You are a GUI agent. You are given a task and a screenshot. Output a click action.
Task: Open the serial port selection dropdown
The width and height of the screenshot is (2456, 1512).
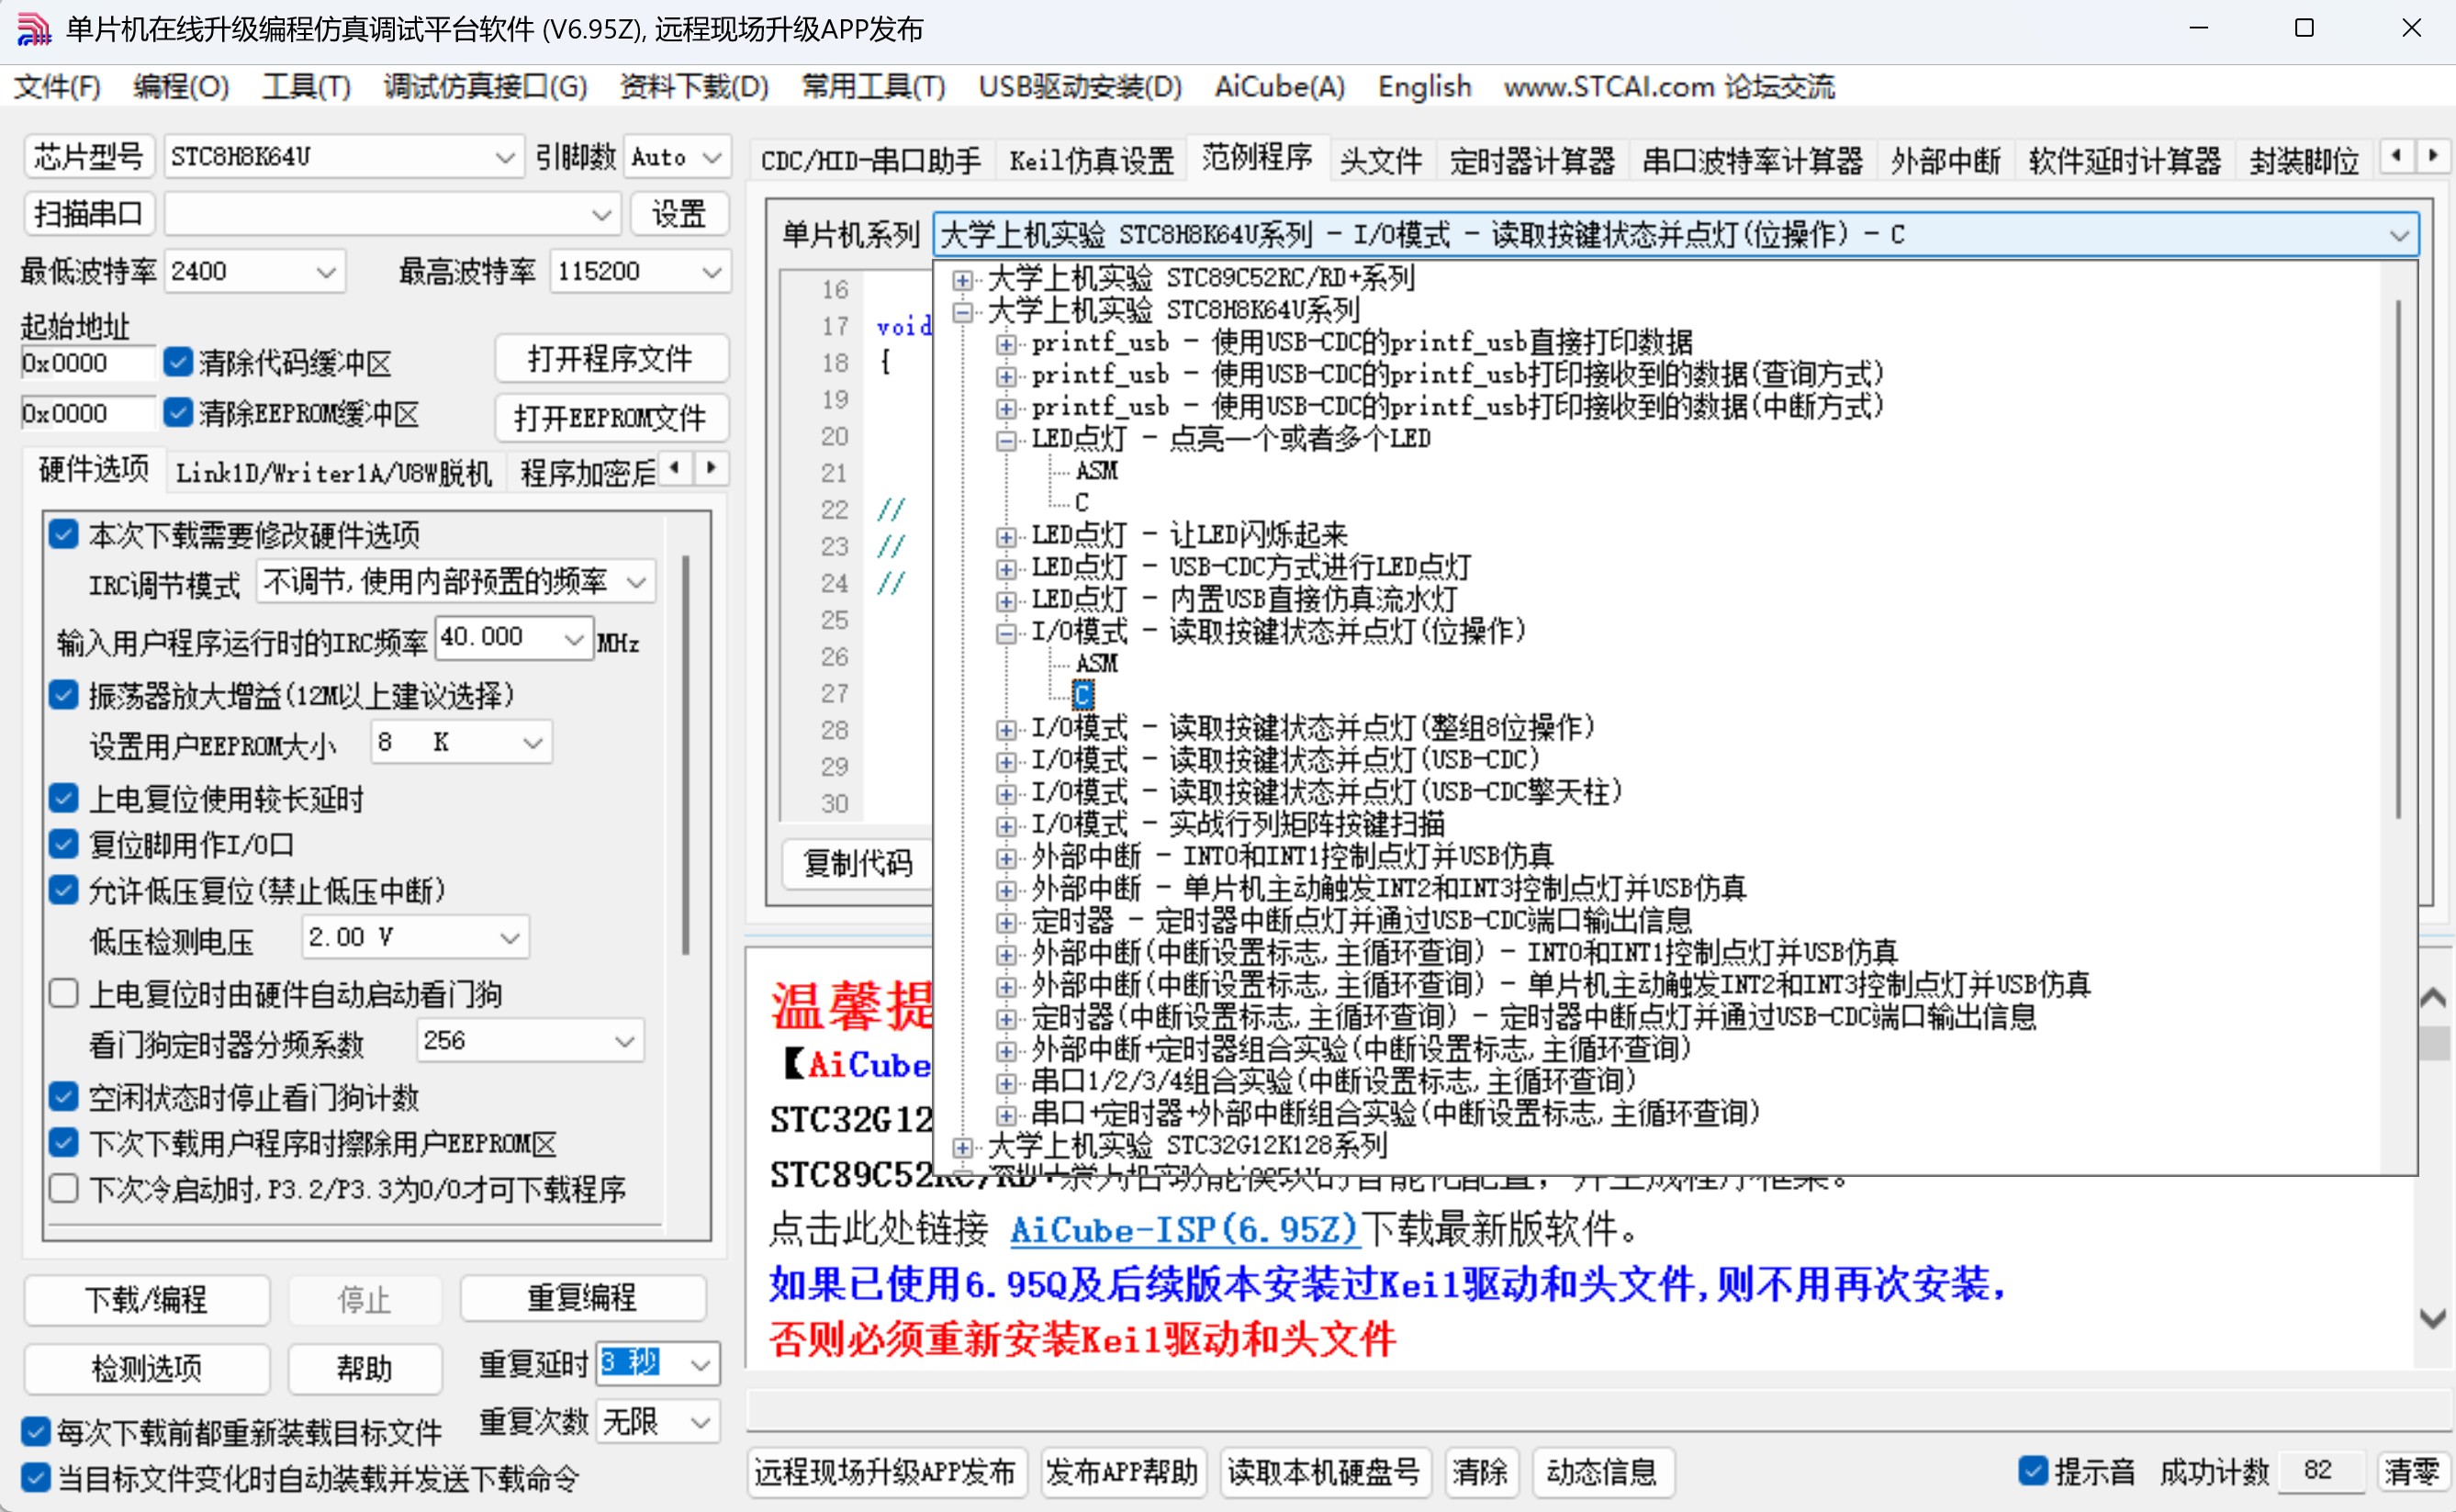pos(392,214)
